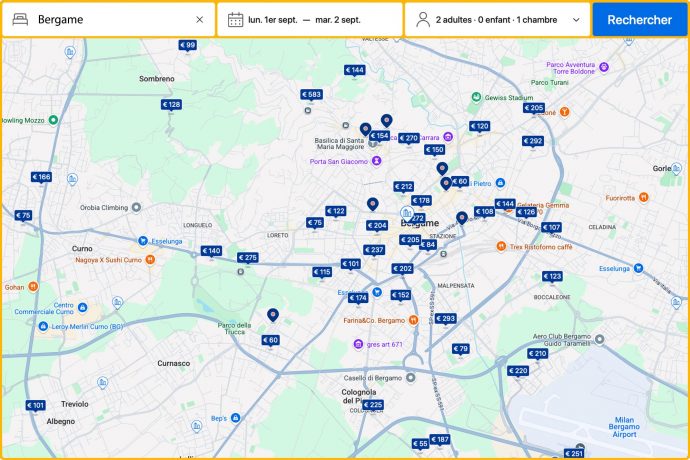
Task: Click the Gewiss Stadium map icon
Action: point(478,98)
